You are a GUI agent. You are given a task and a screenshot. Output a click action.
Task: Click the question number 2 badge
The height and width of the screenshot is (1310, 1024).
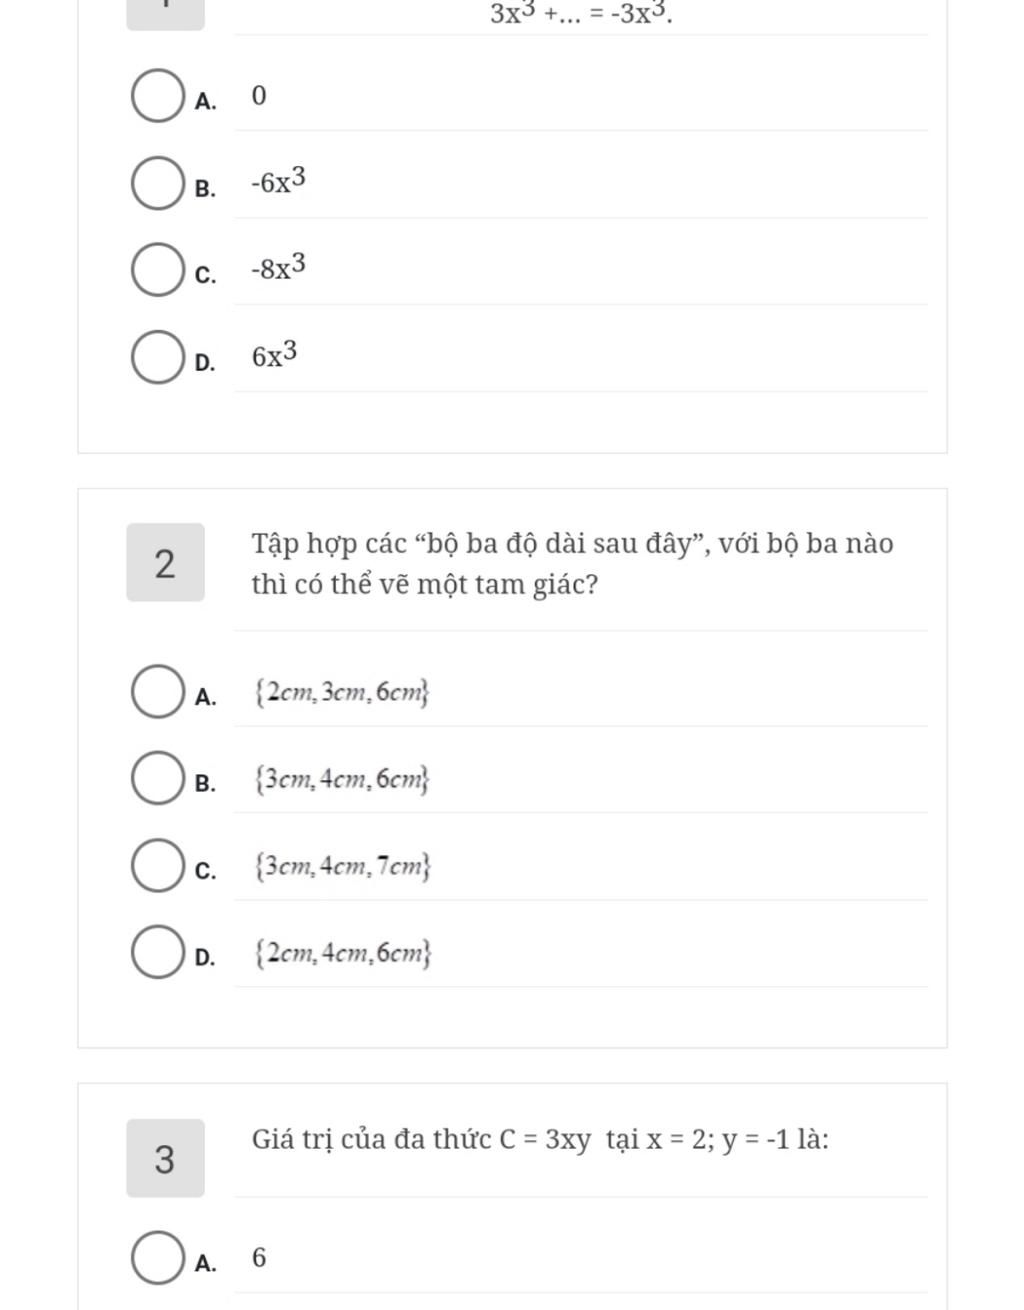(165, 562)
